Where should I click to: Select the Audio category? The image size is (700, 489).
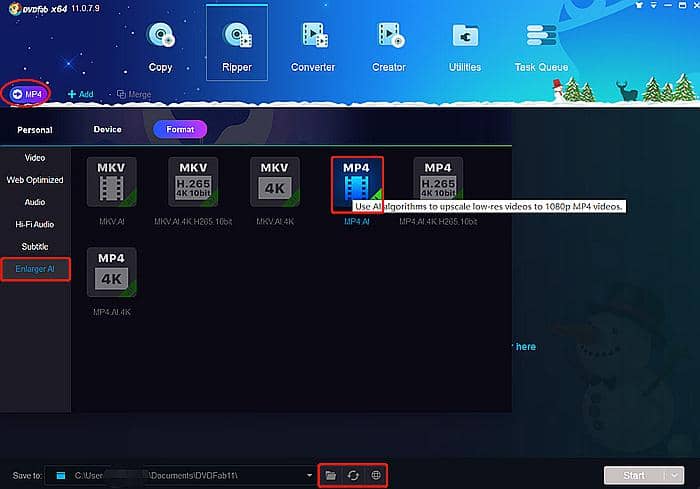(x=35, y=202)
